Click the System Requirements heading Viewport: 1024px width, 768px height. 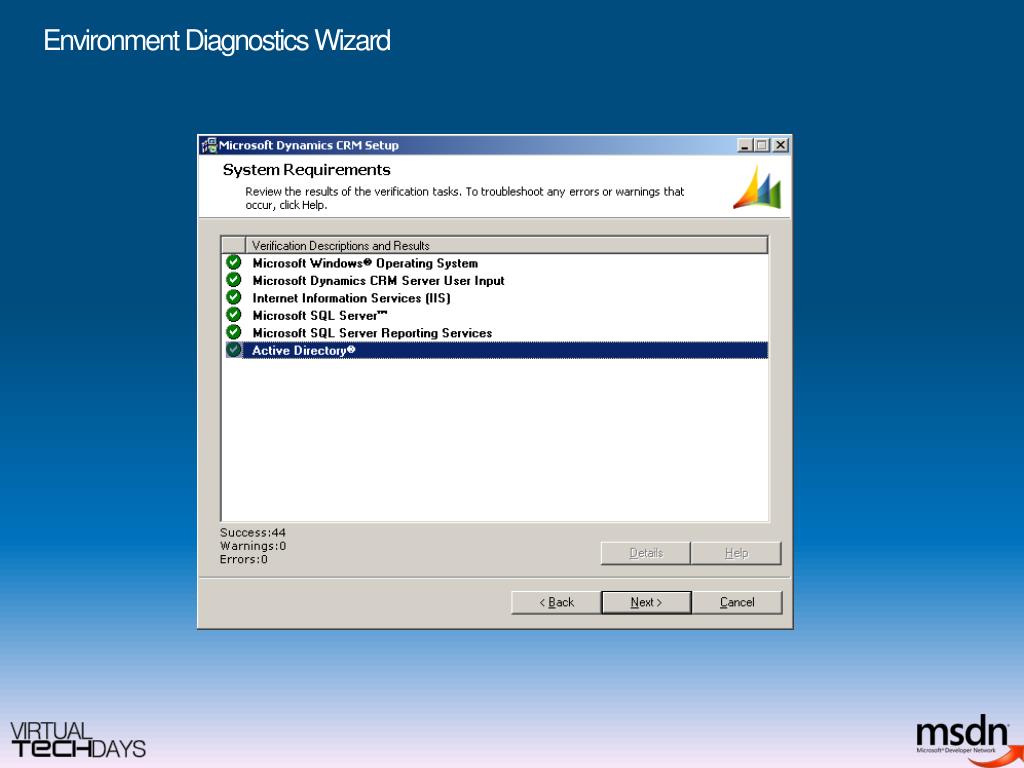point(306,170)
